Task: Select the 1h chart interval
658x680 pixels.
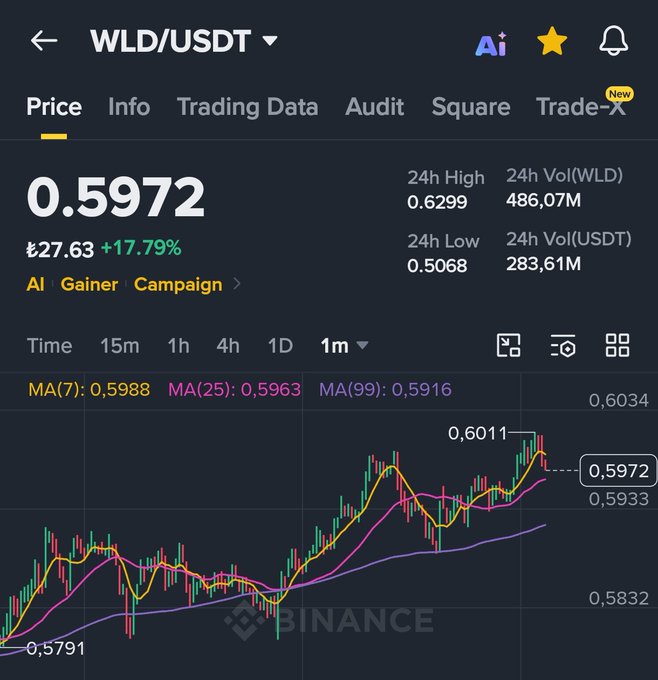Action: pyautogui.click(x=178, y=346)
